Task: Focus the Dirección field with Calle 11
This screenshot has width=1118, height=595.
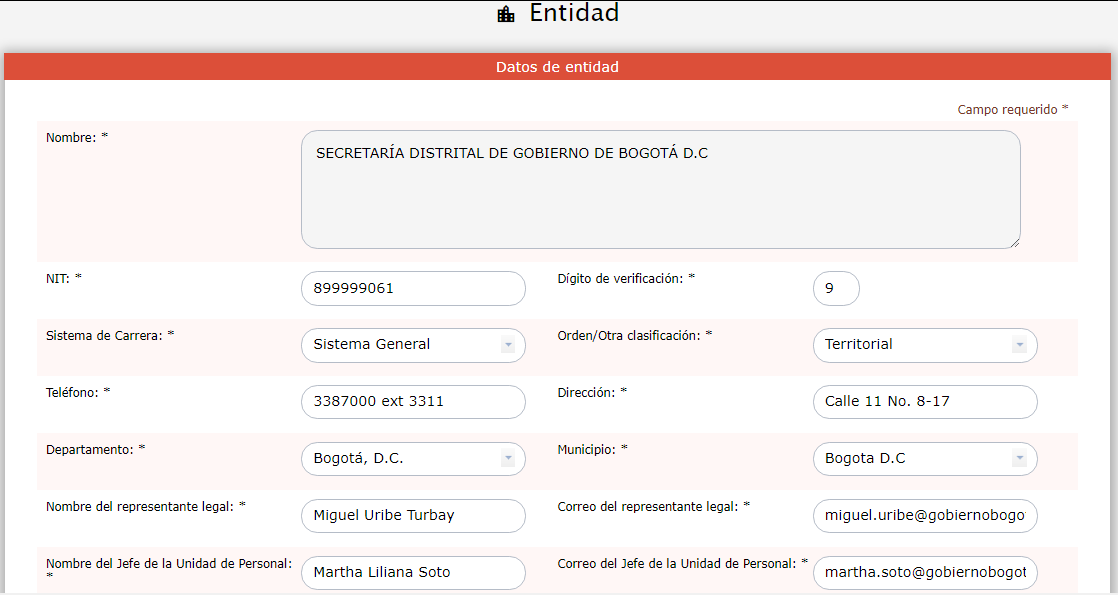Action: [x=924, y=402]
